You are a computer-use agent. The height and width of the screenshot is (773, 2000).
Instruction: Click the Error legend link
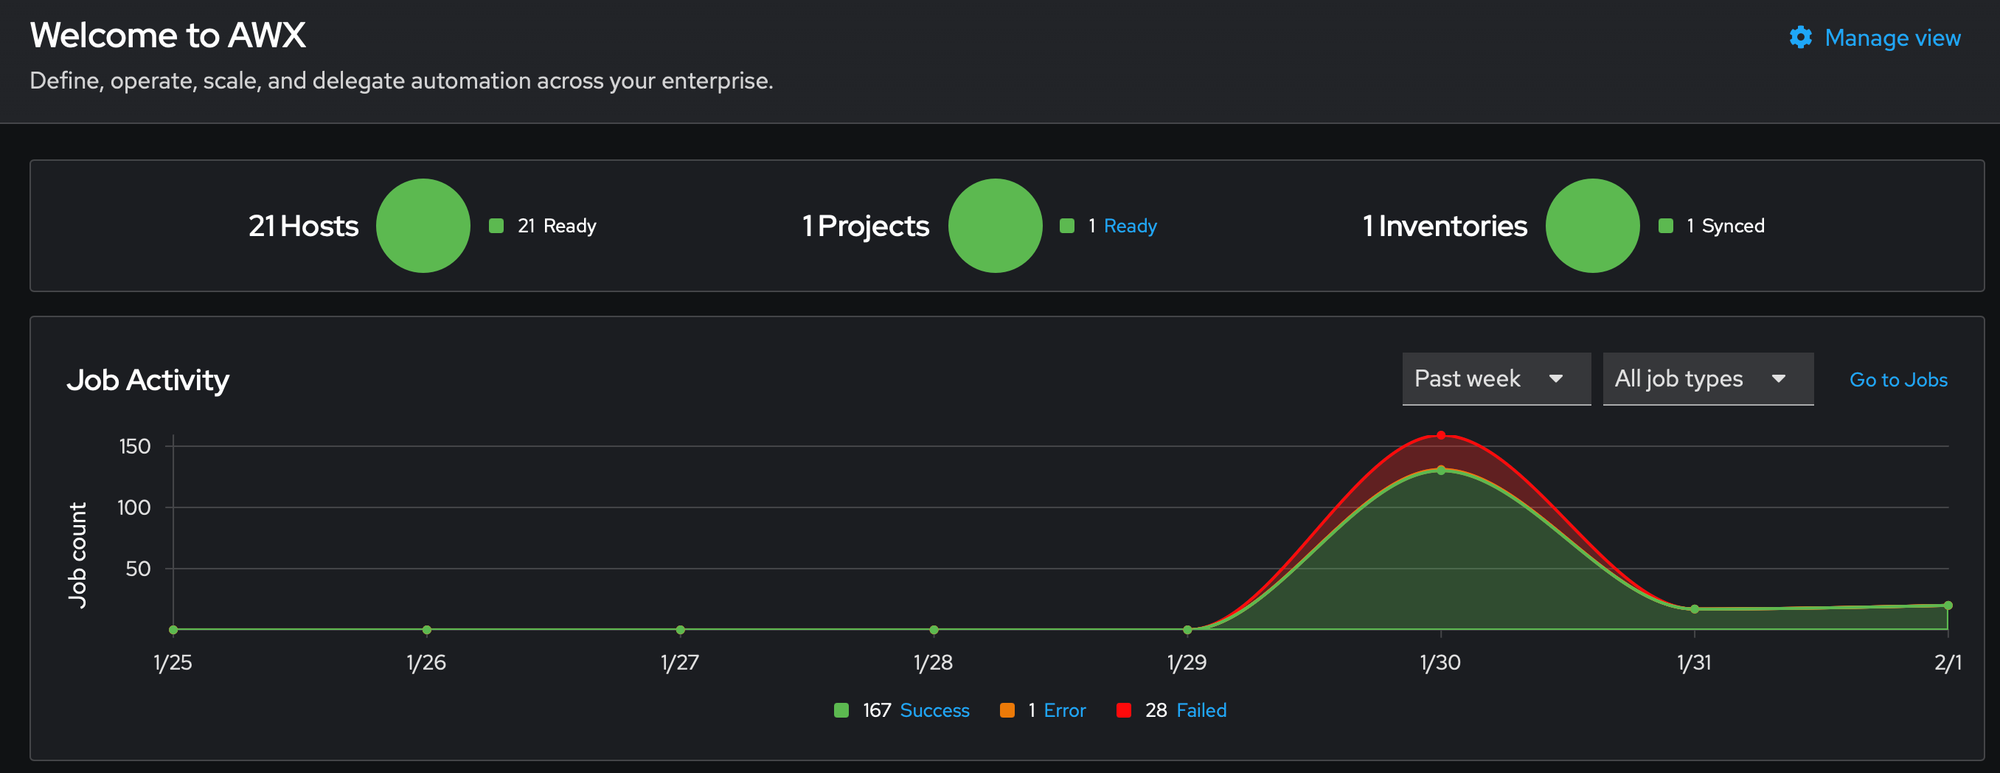coord(1065,711)
